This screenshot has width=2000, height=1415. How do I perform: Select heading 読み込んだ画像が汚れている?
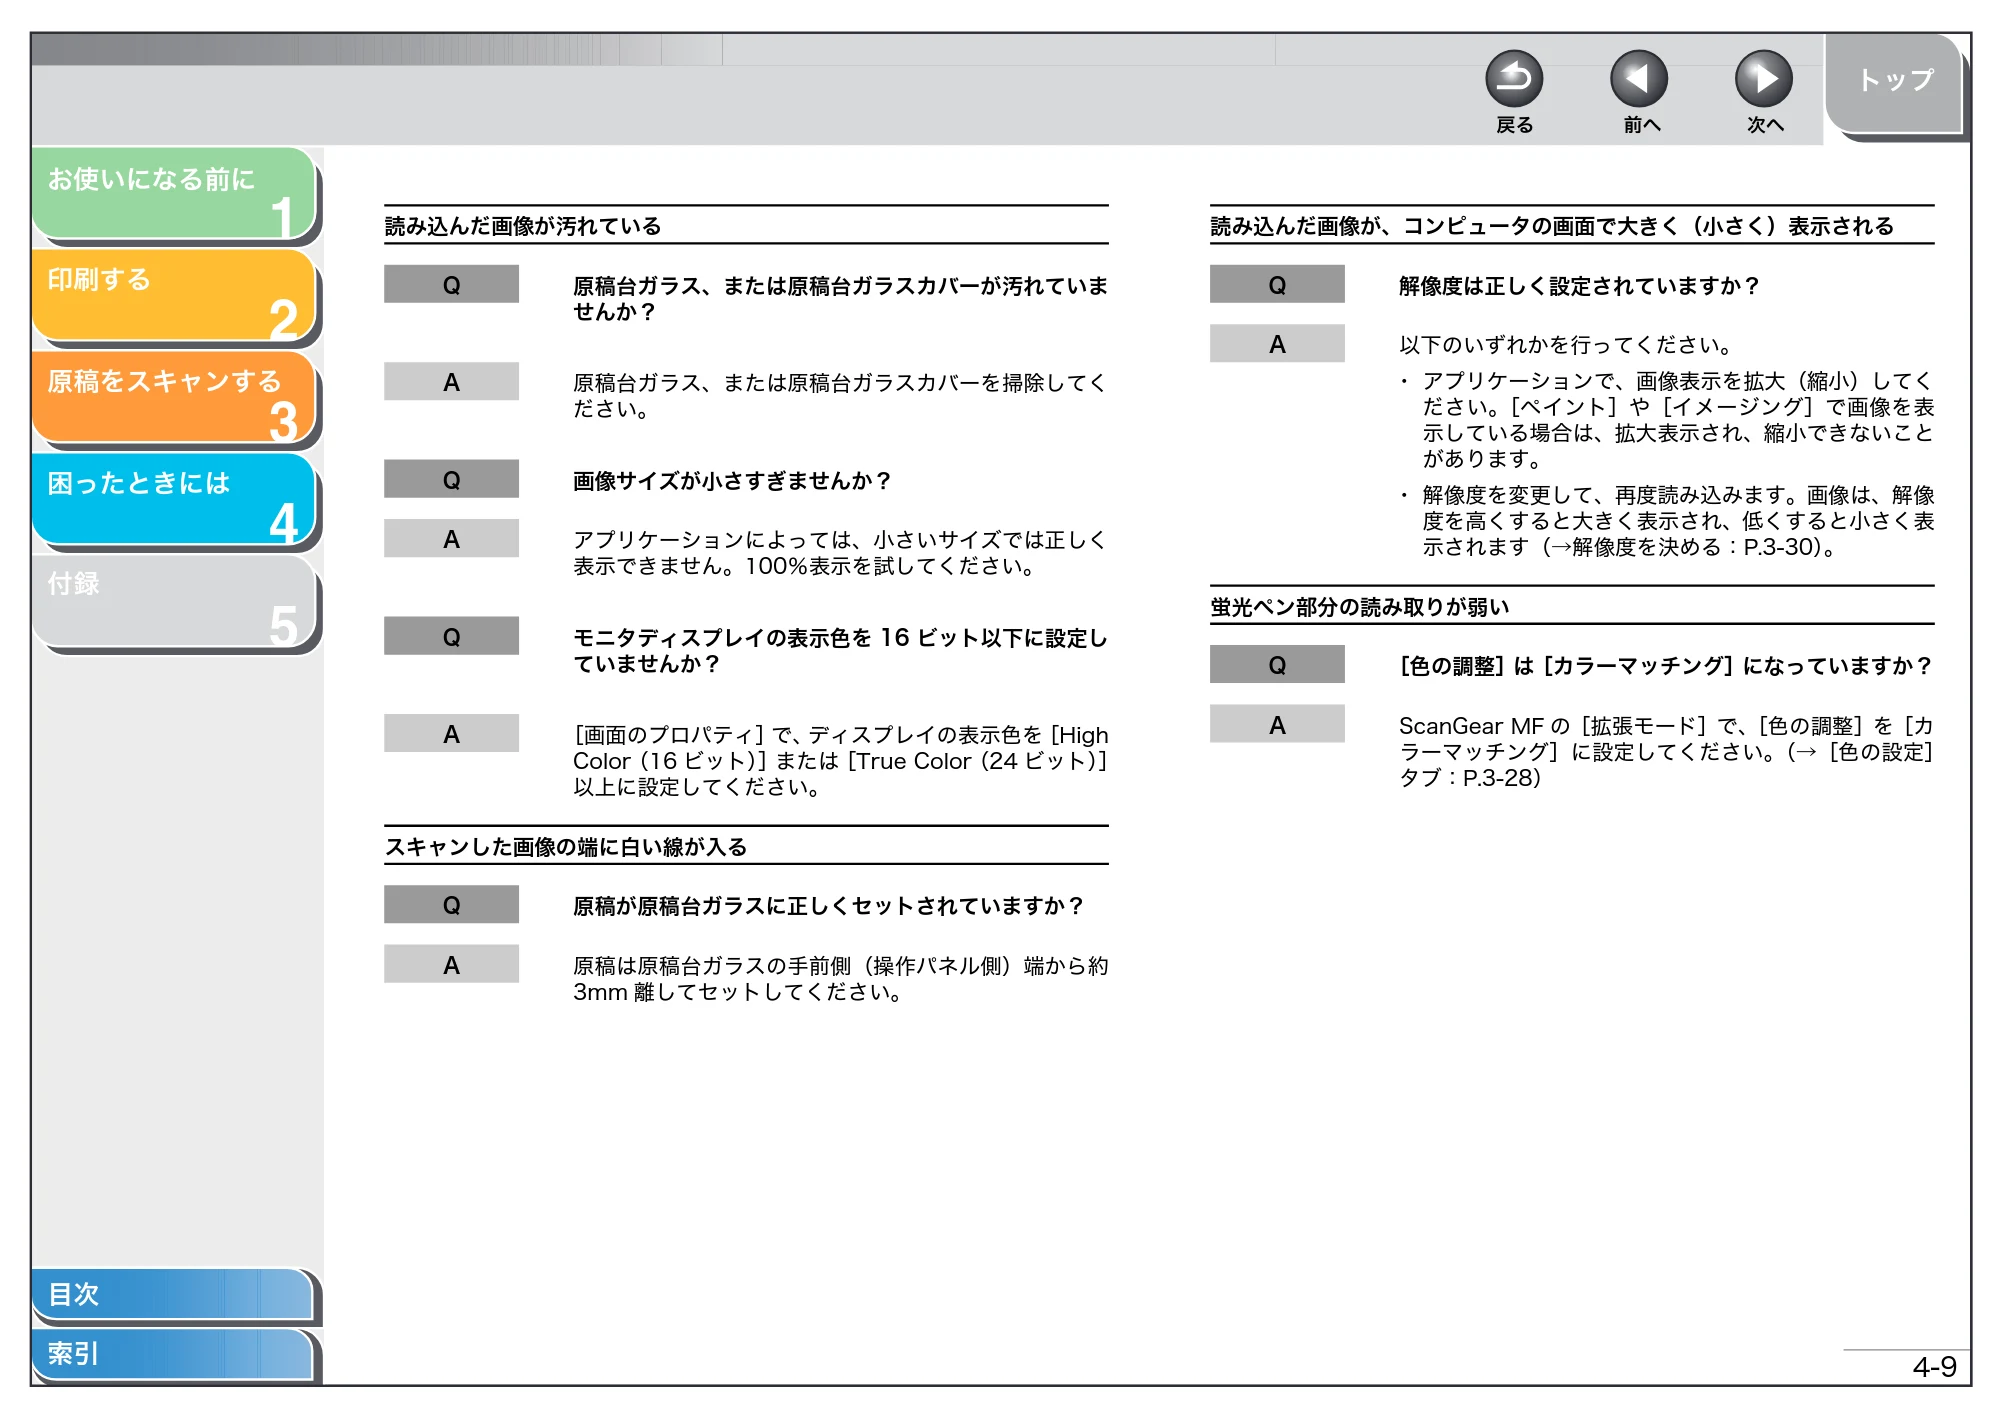pos(523,226)
